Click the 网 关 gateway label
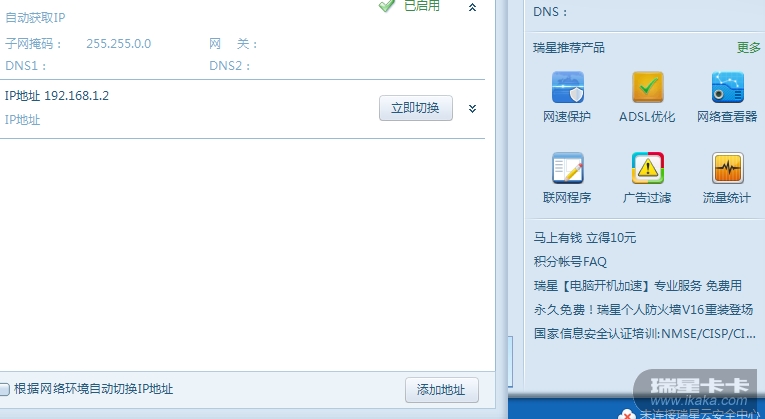765x419 pixels. pos(233,44)
